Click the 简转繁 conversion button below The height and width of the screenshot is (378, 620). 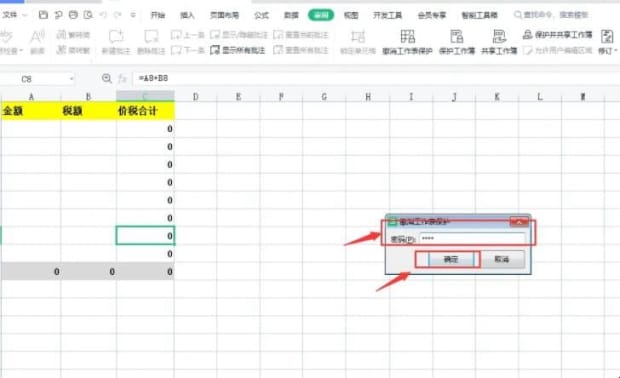pyautogui.click(x=73, y=50)
